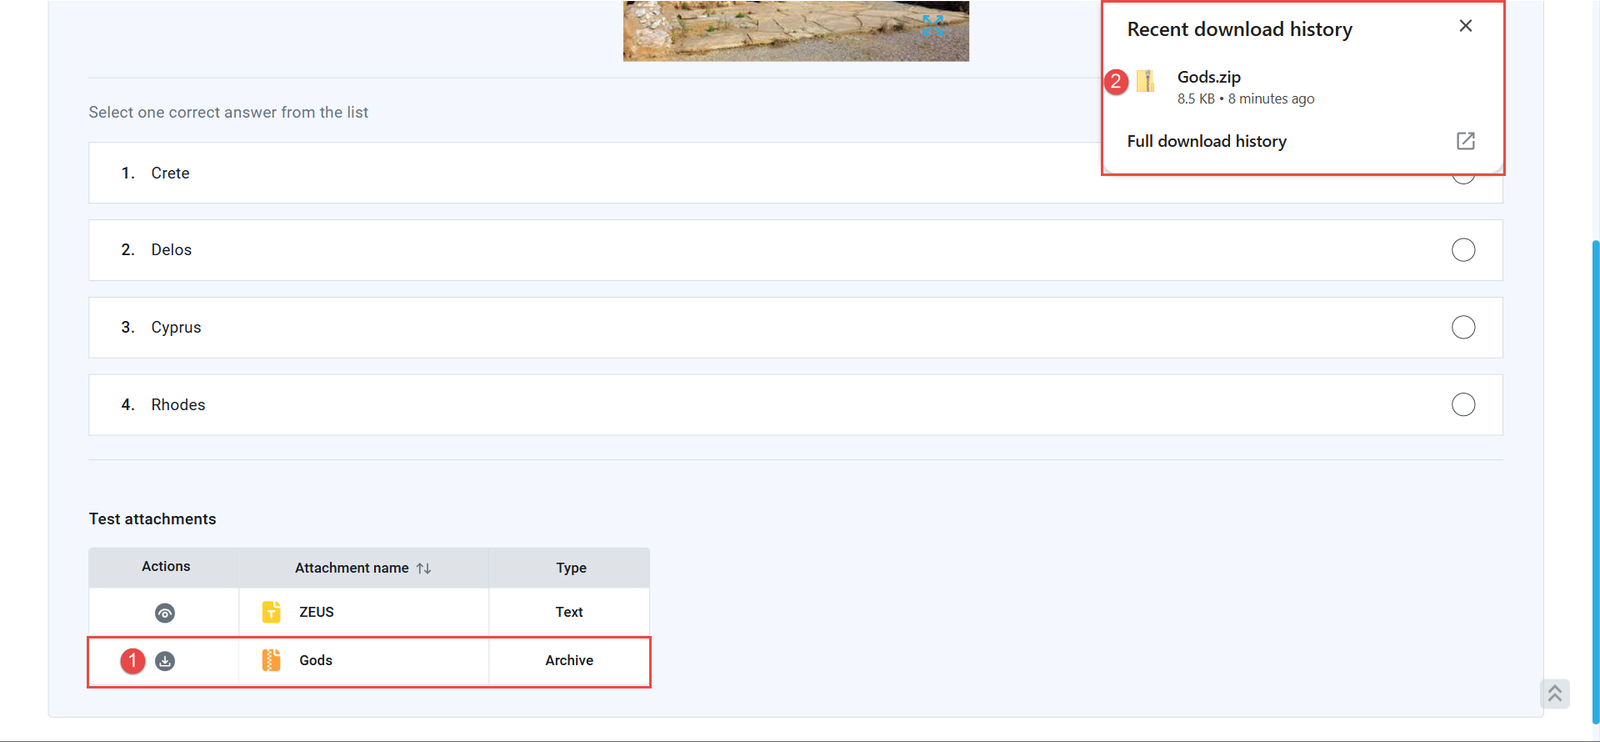Viewport: 1600px width, 742px height.
Task: Click the Type column header
Action: pos(570,567)
